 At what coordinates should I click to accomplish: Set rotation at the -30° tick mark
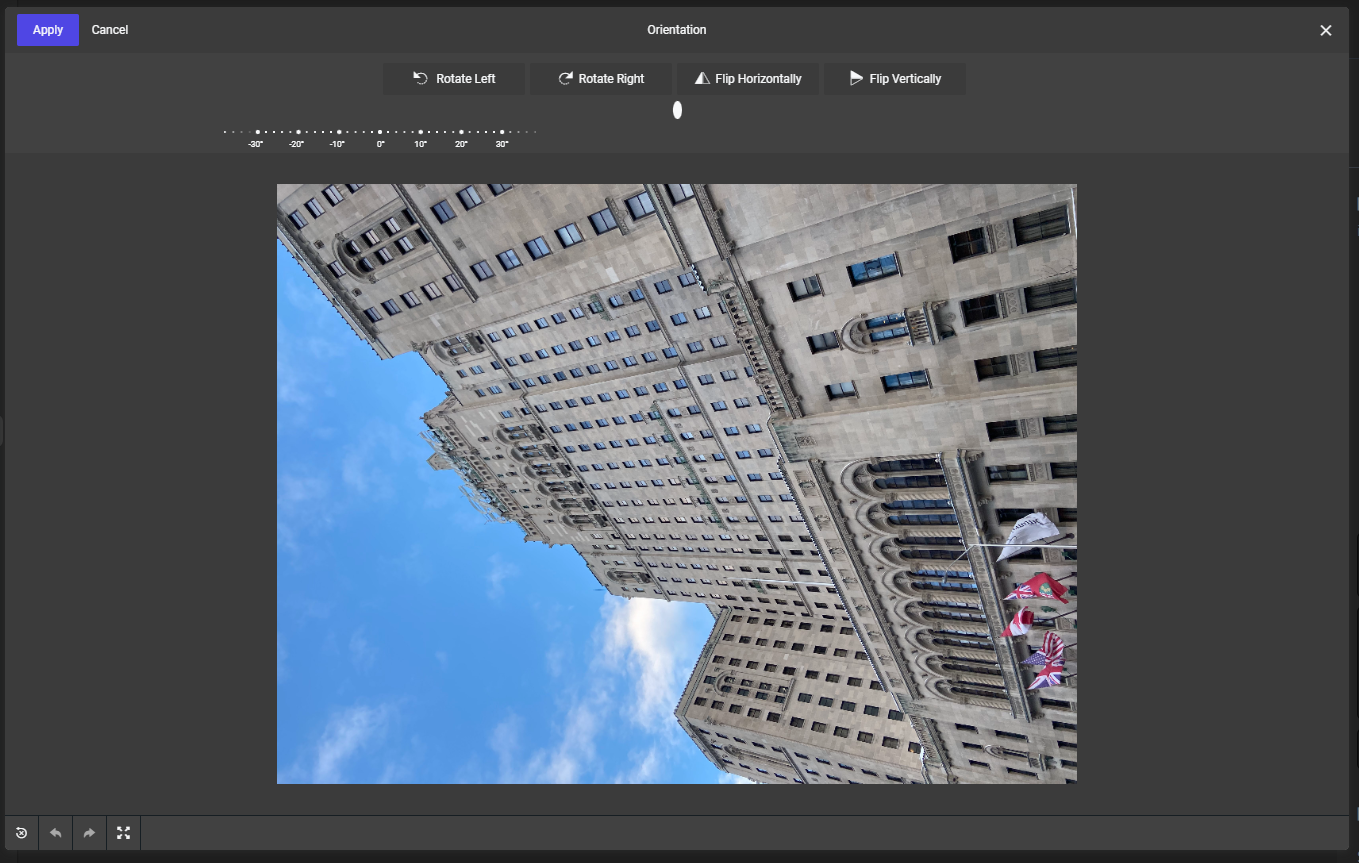[257, 132]
